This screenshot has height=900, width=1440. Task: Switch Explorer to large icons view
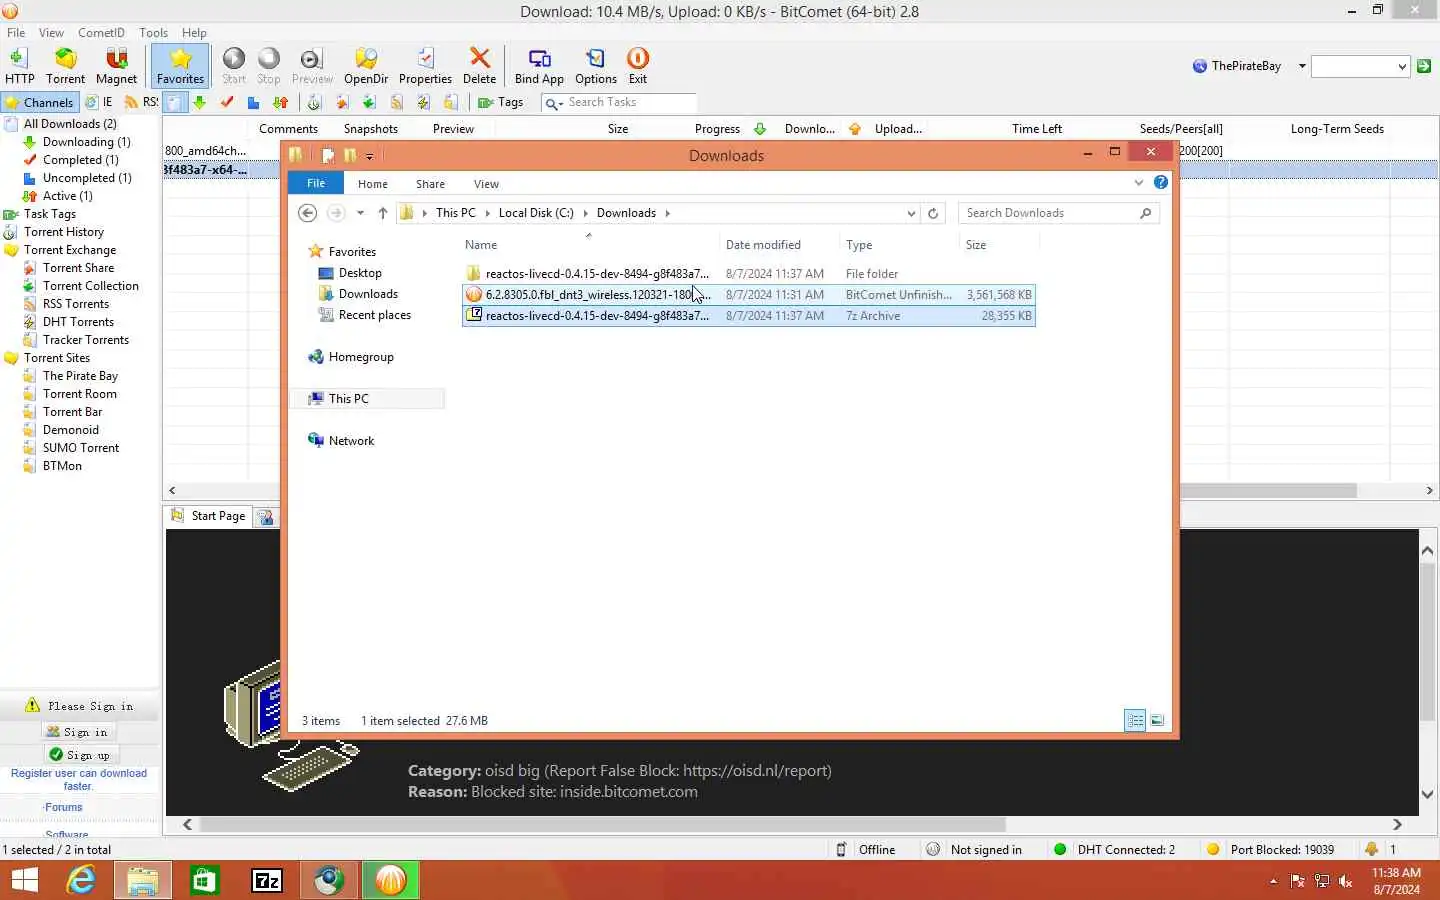coord(1157,720)
